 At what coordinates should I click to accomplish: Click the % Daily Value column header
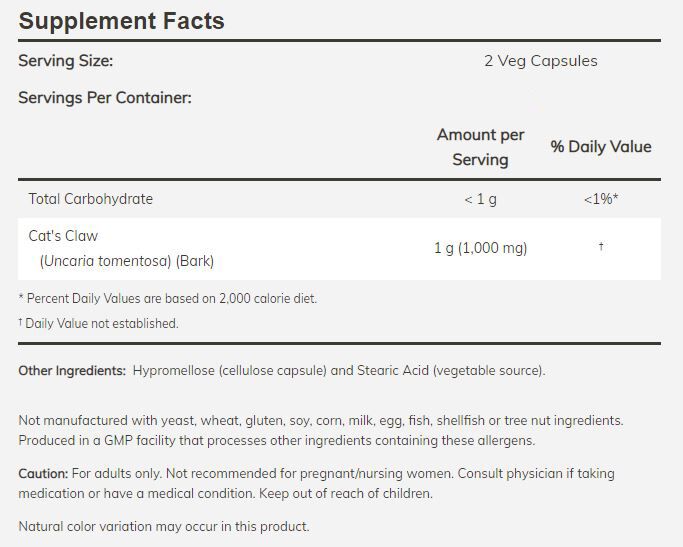600,147
